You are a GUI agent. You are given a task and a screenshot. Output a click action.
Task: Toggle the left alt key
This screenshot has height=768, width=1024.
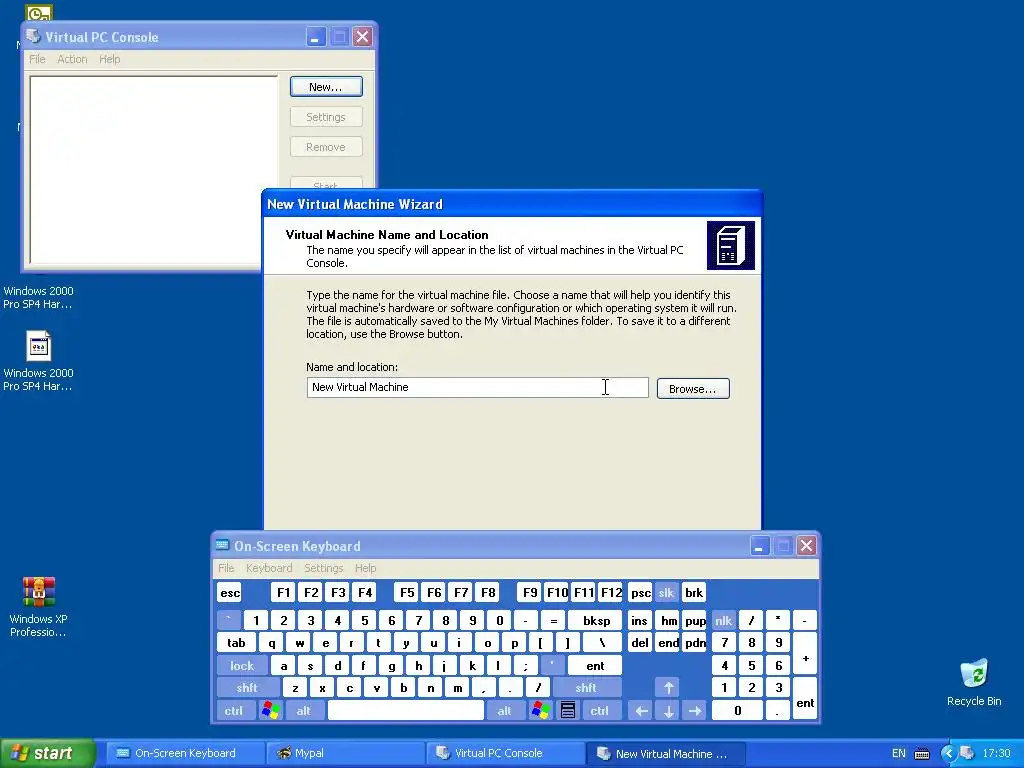[x=304, y=711]
